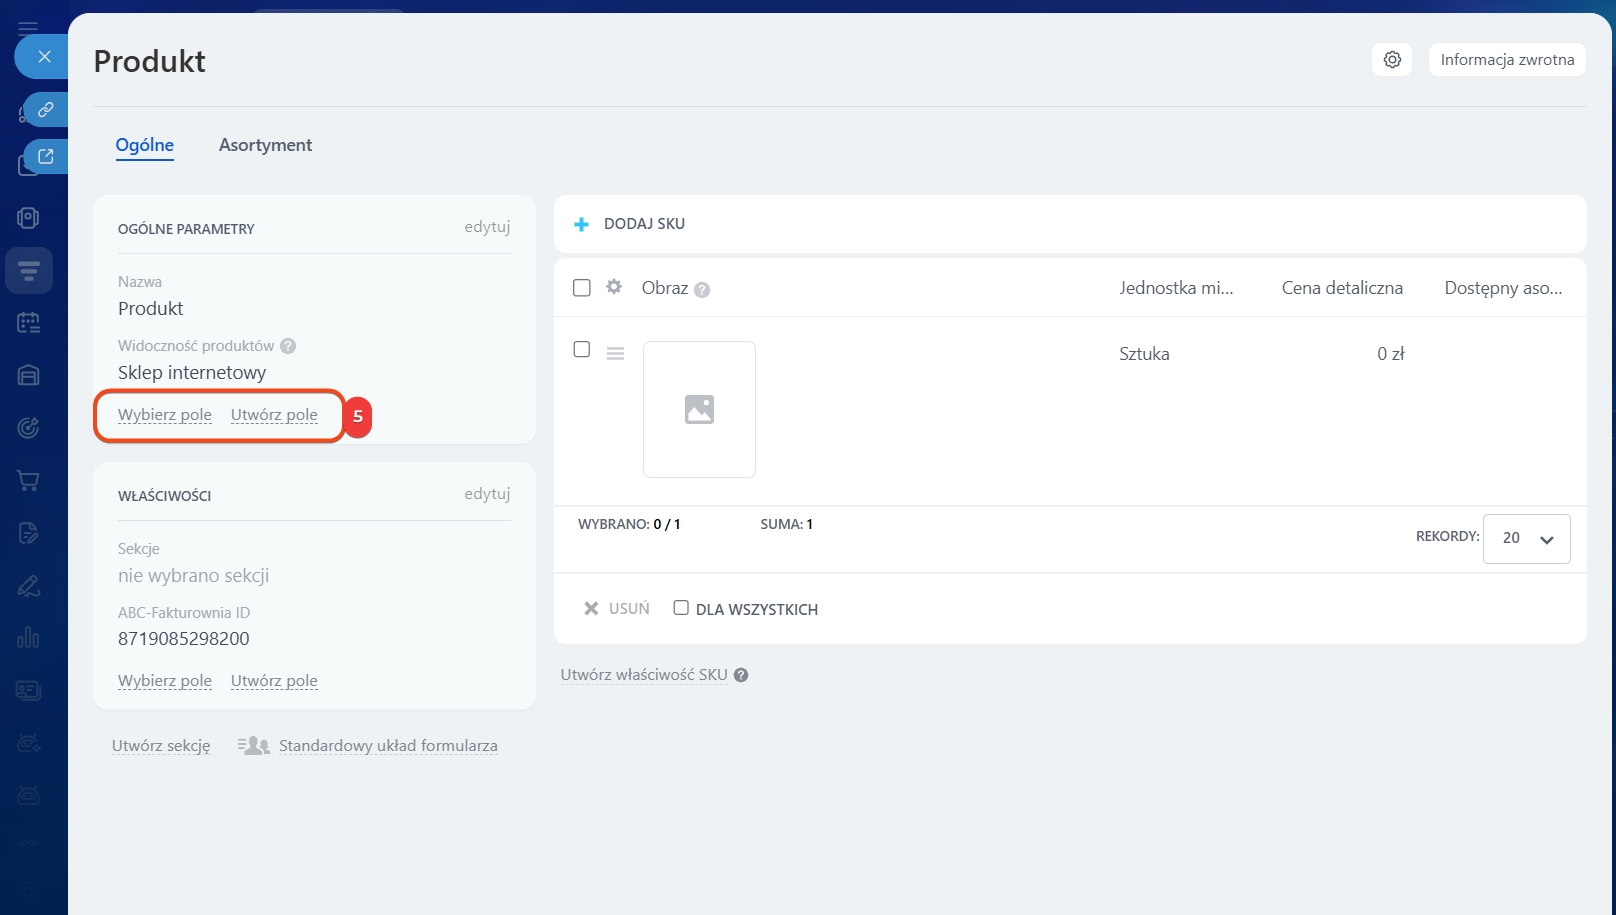Click the help icon next to Widoczność produktów
Viewport: 1616px width, 915px height.
point(288,346)
